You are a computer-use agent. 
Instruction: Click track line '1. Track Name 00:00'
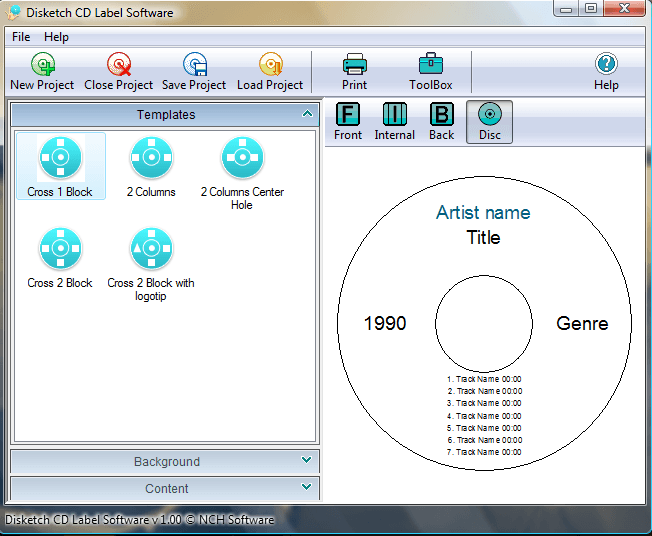click(x=484, y=379)
